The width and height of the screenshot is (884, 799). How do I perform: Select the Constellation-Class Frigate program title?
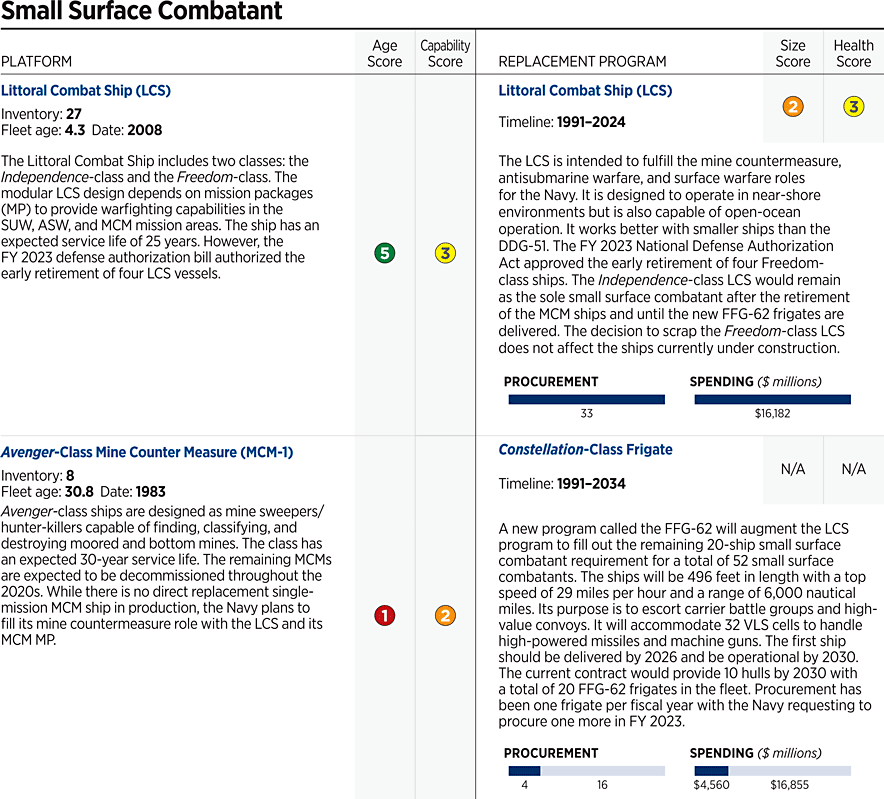[x=585, y=450]
